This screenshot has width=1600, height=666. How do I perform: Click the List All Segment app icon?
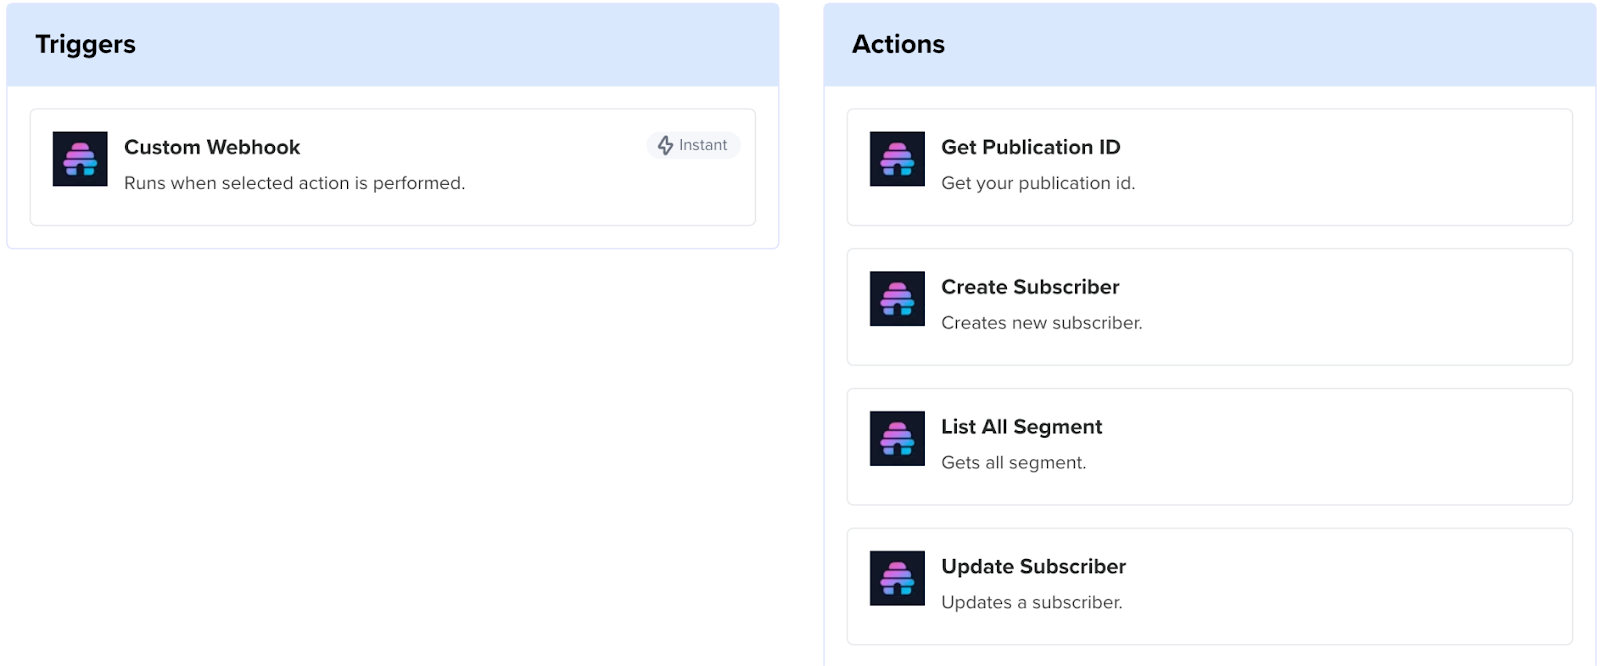[897, 439]
